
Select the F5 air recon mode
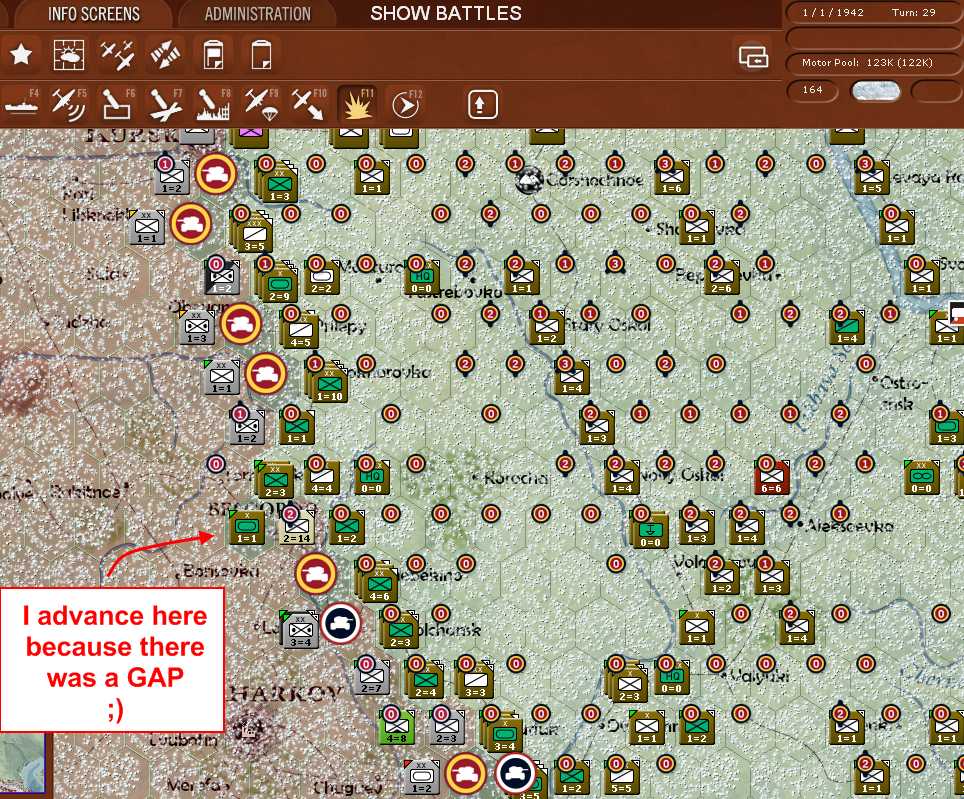click(68, 104)
